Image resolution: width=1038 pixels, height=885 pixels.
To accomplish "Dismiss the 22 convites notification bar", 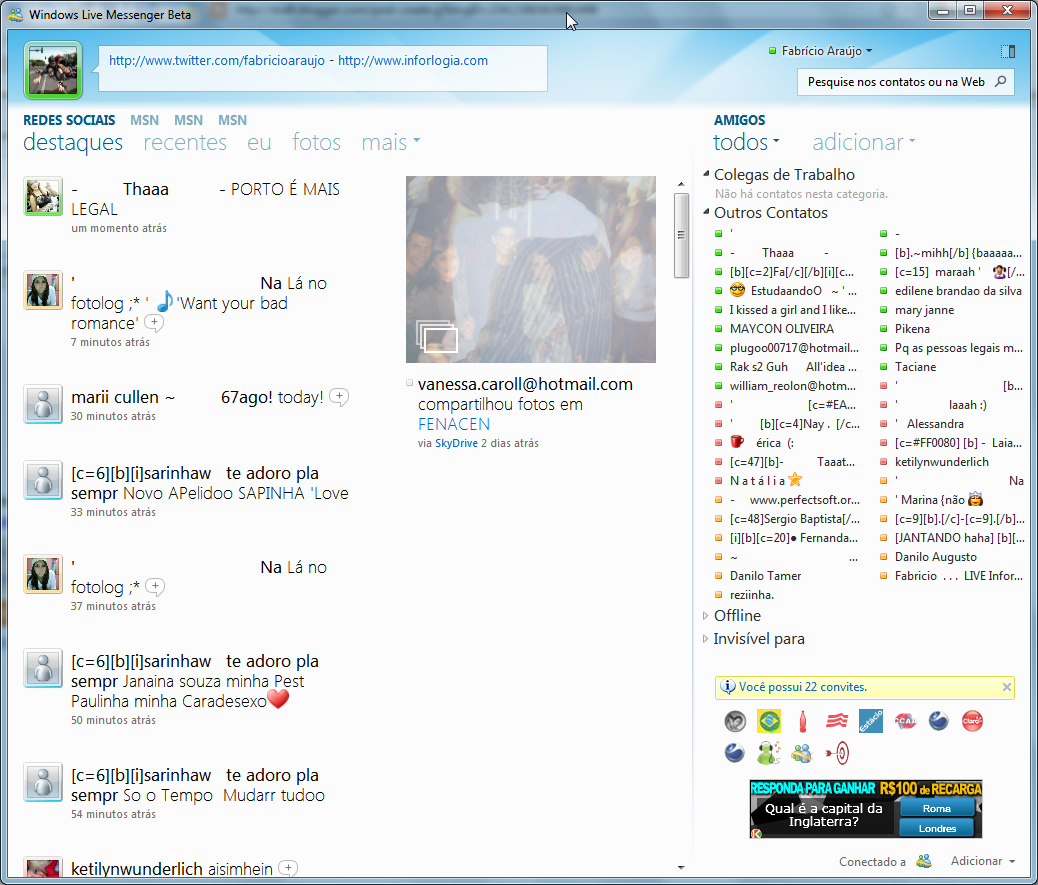I will (x=1006, y=687).
